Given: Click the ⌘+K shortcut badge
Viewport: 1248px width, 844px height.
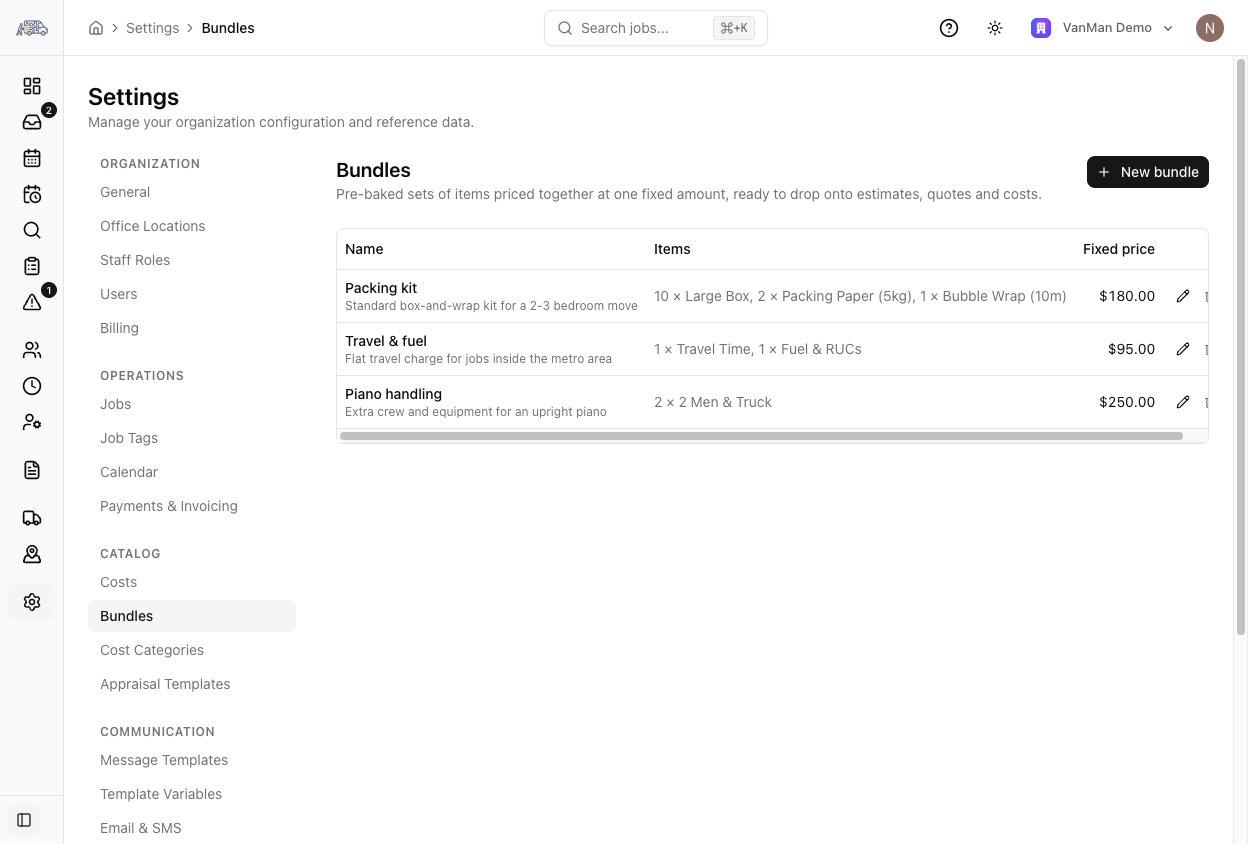Looking at the screenshot, I should coord(734,28).
